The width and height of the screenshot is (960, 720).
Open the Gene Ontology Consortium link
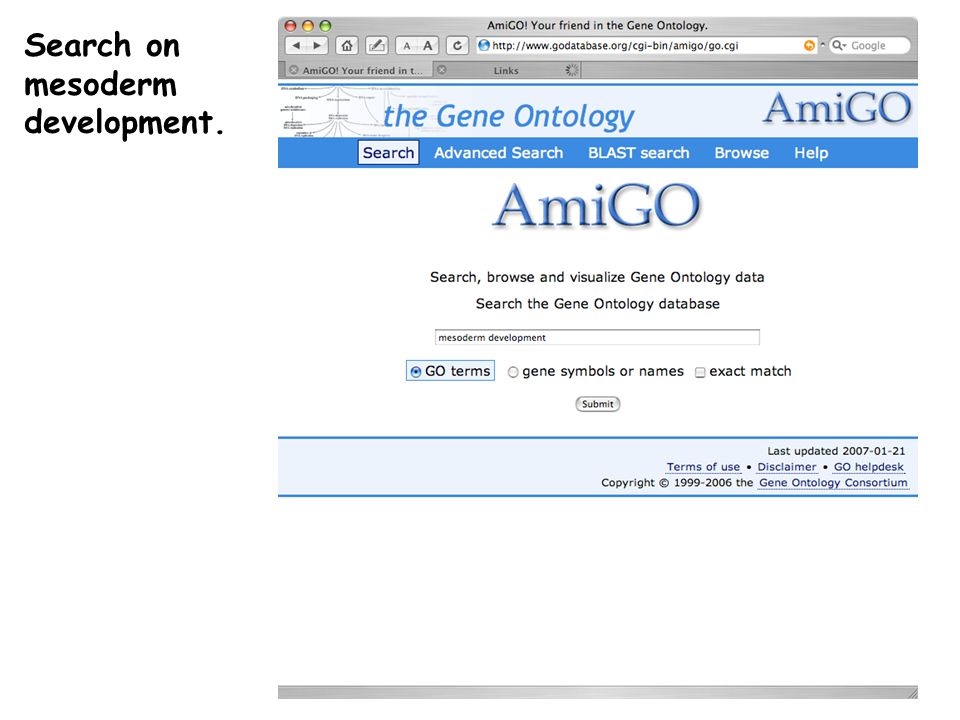click(833, 482)
